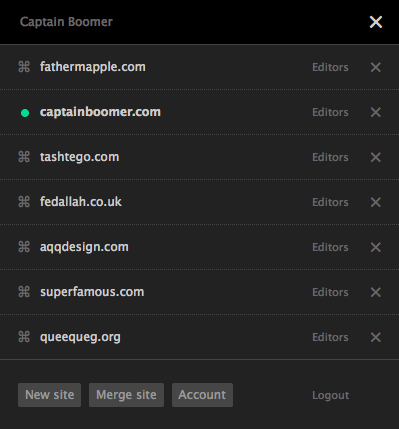Click the green active dot for captainboomer.com
The image size is (399, 429).
click(x=25, y=113)
